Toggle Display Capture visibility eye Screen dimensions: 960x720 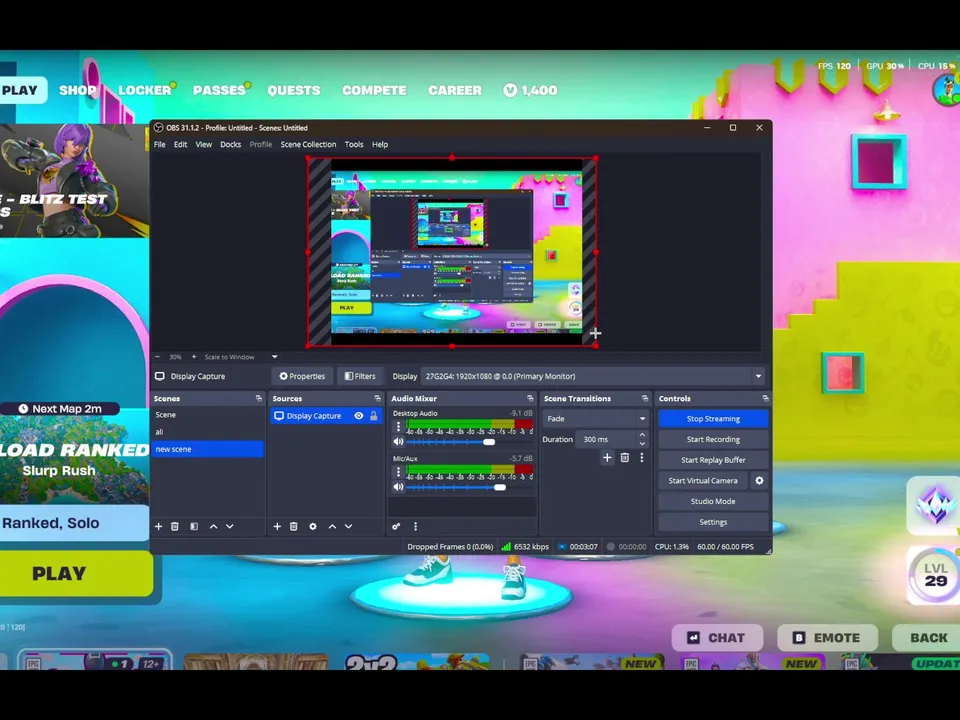point(359,416)
